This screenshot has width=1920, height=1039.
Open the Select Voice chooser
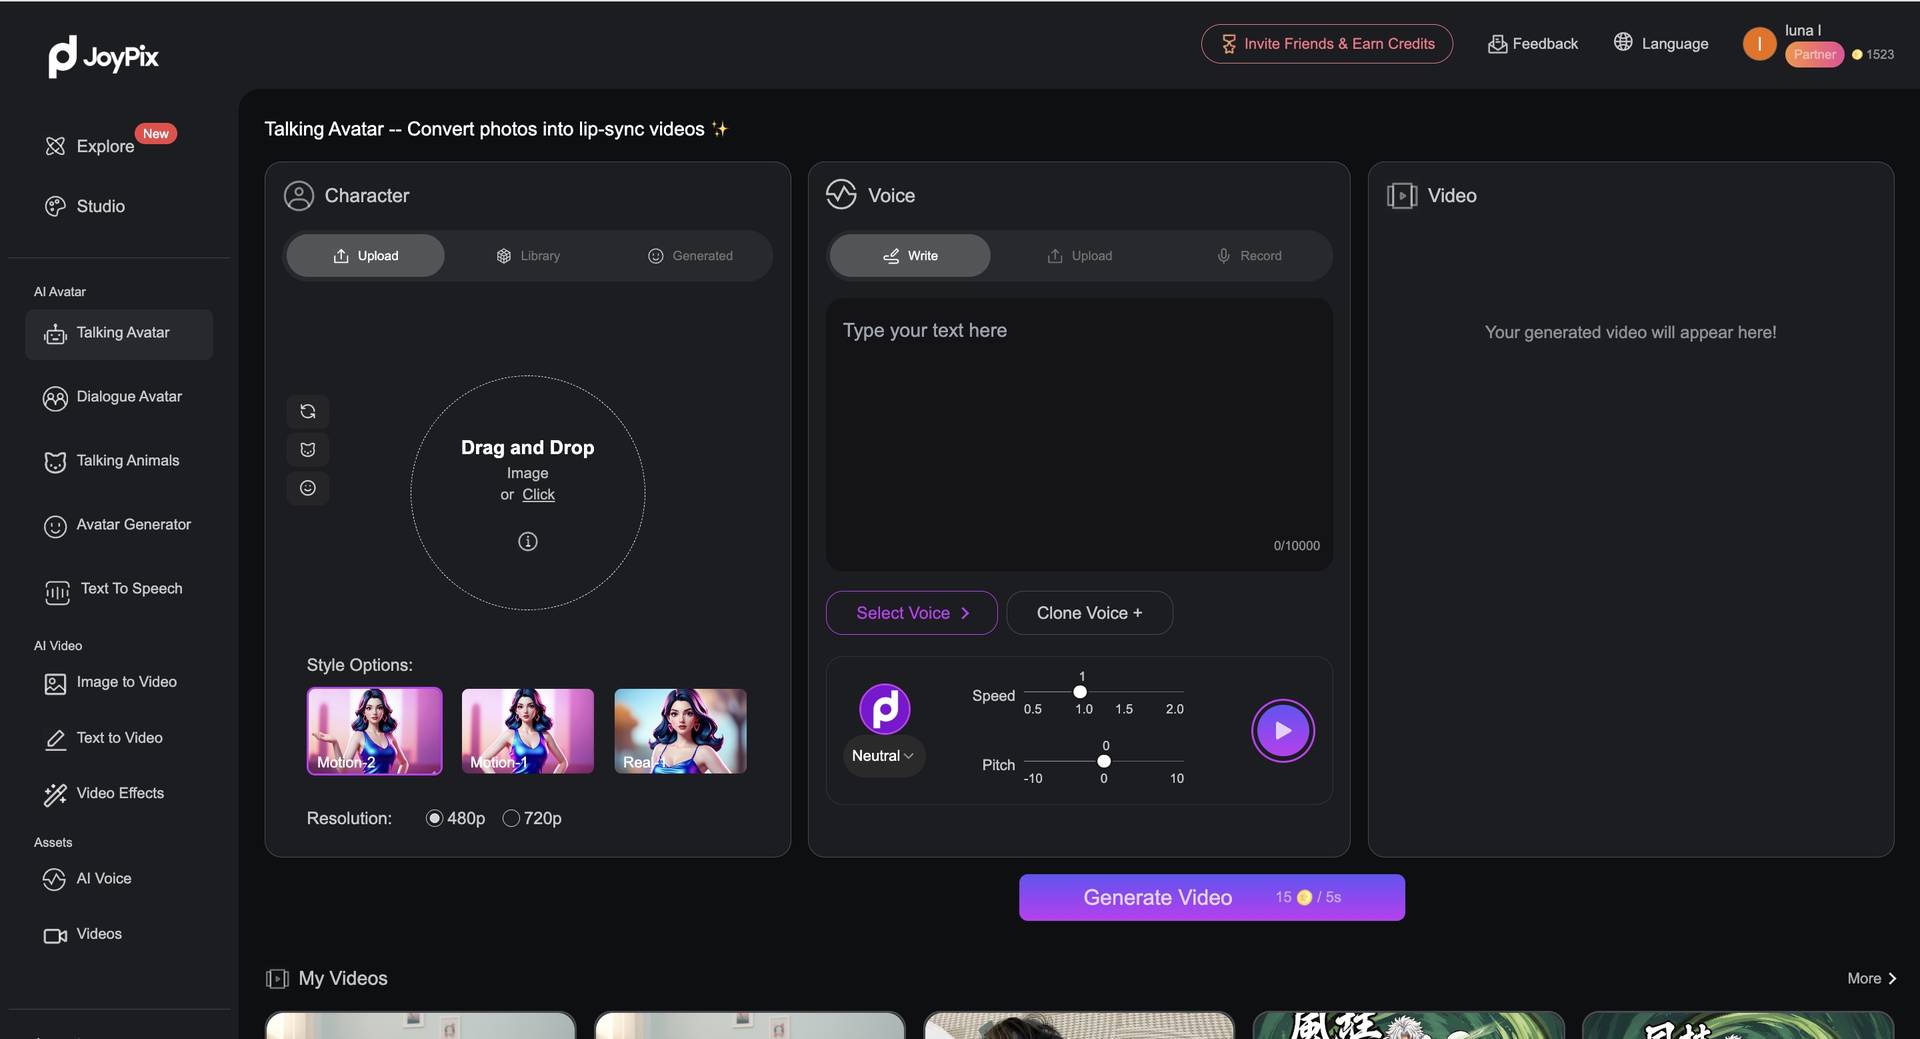(911, 613)
